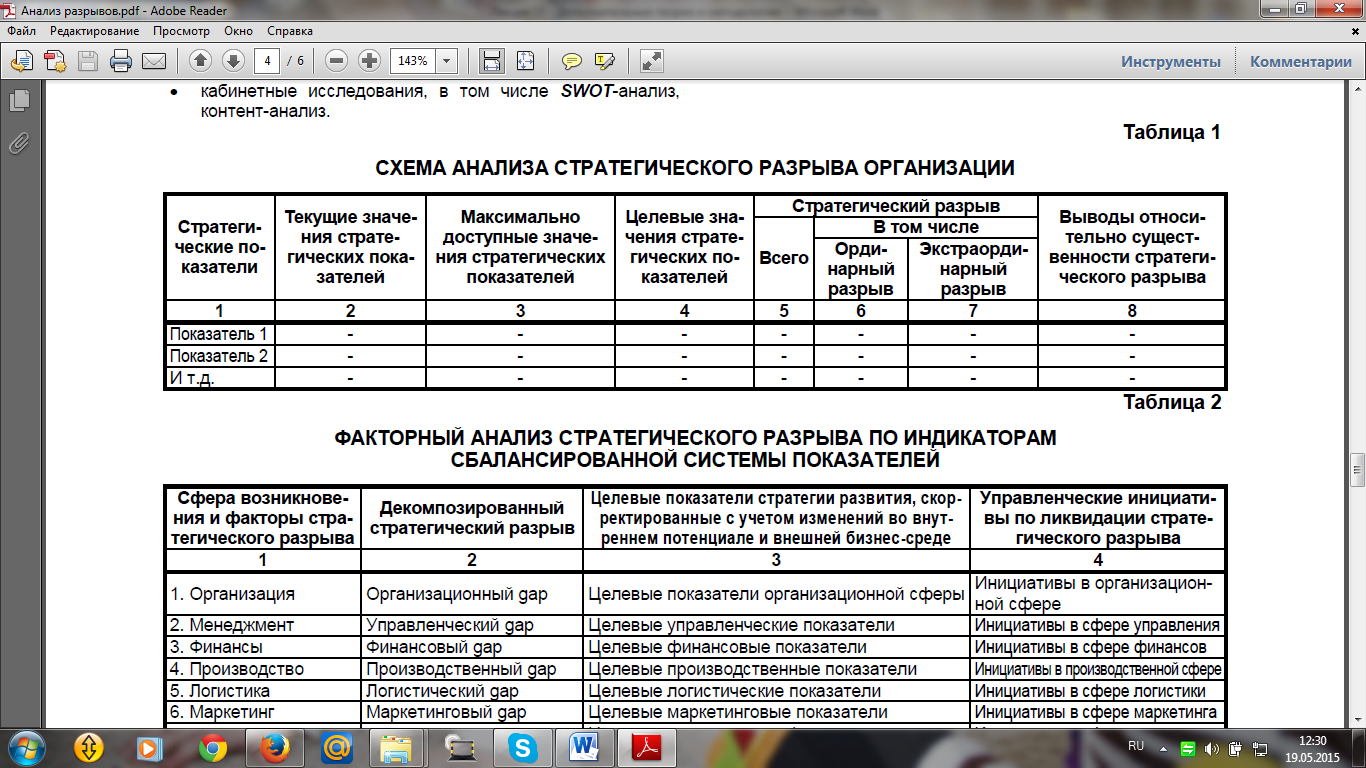Viewport: 1366px width, 768px height.
Task: Add a sticky note comment
Action: [572, 61]
